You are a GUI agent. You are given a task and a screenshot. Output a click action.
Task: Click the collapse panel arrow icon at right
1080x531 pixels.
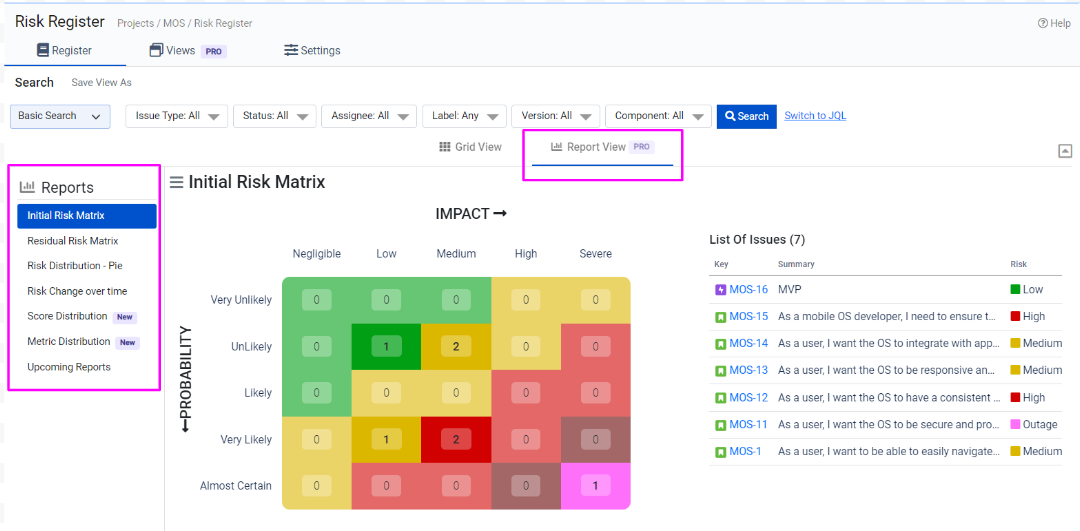(1065, 151)
